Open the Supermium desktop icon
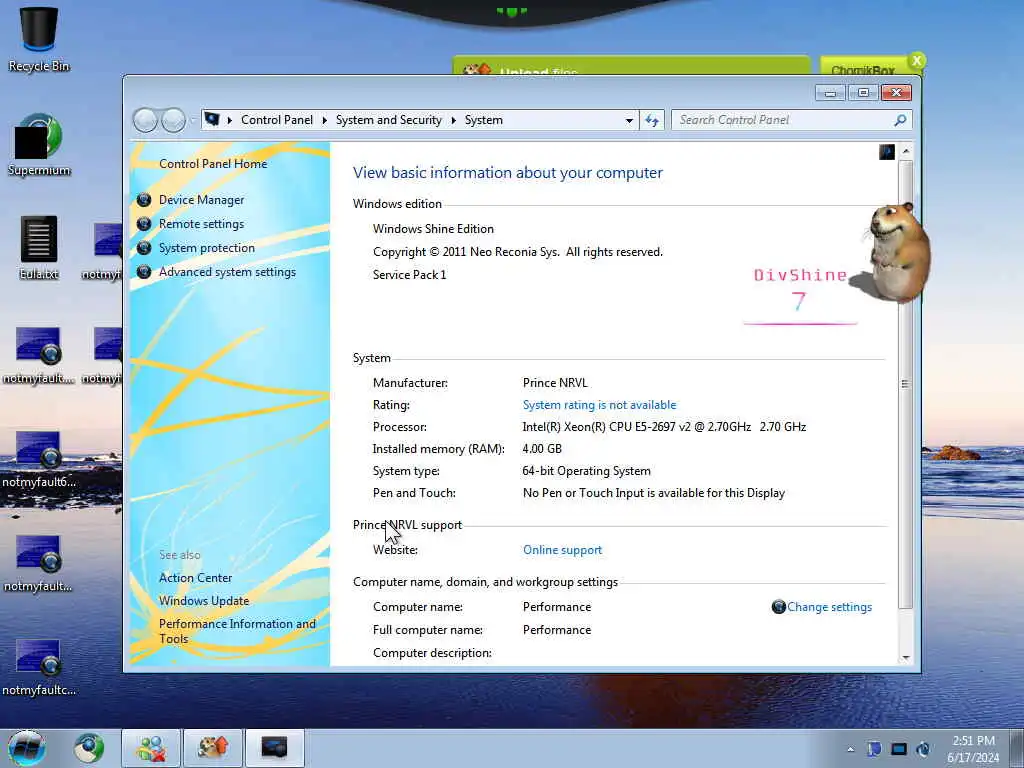The height and width of the screenshot is (768, 1024). (x=39, y=145)
